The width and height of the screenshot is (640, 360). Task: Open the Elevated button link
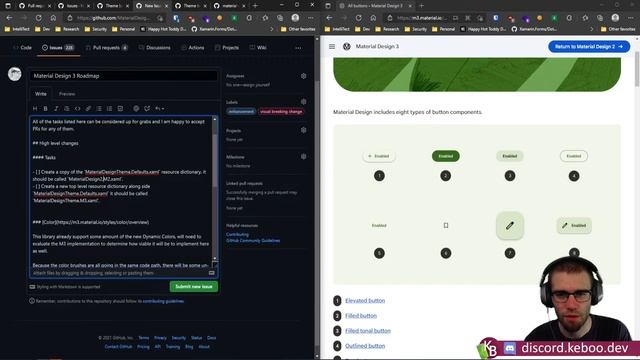click(365, 301)
